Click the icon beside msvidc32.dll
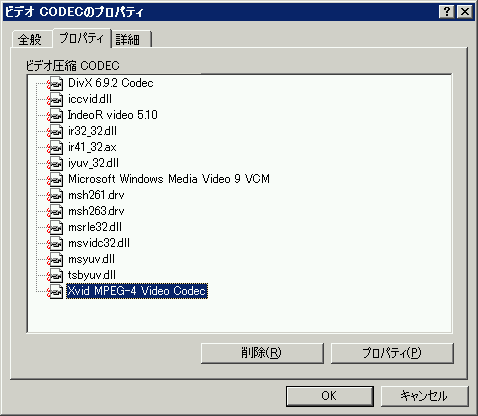This screenshot has height=416, width=478. coord(55,243)
